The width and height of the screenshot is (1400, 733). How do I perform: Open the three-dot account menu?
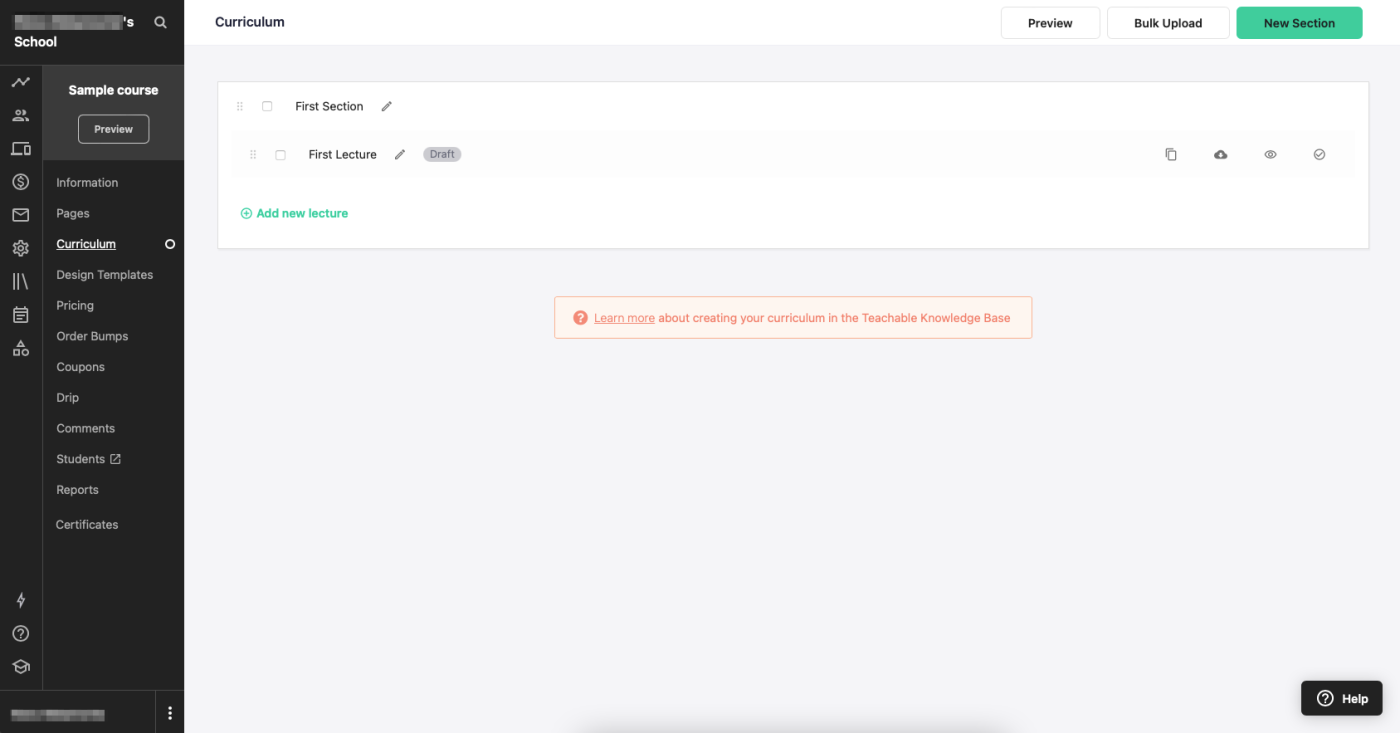170,713
